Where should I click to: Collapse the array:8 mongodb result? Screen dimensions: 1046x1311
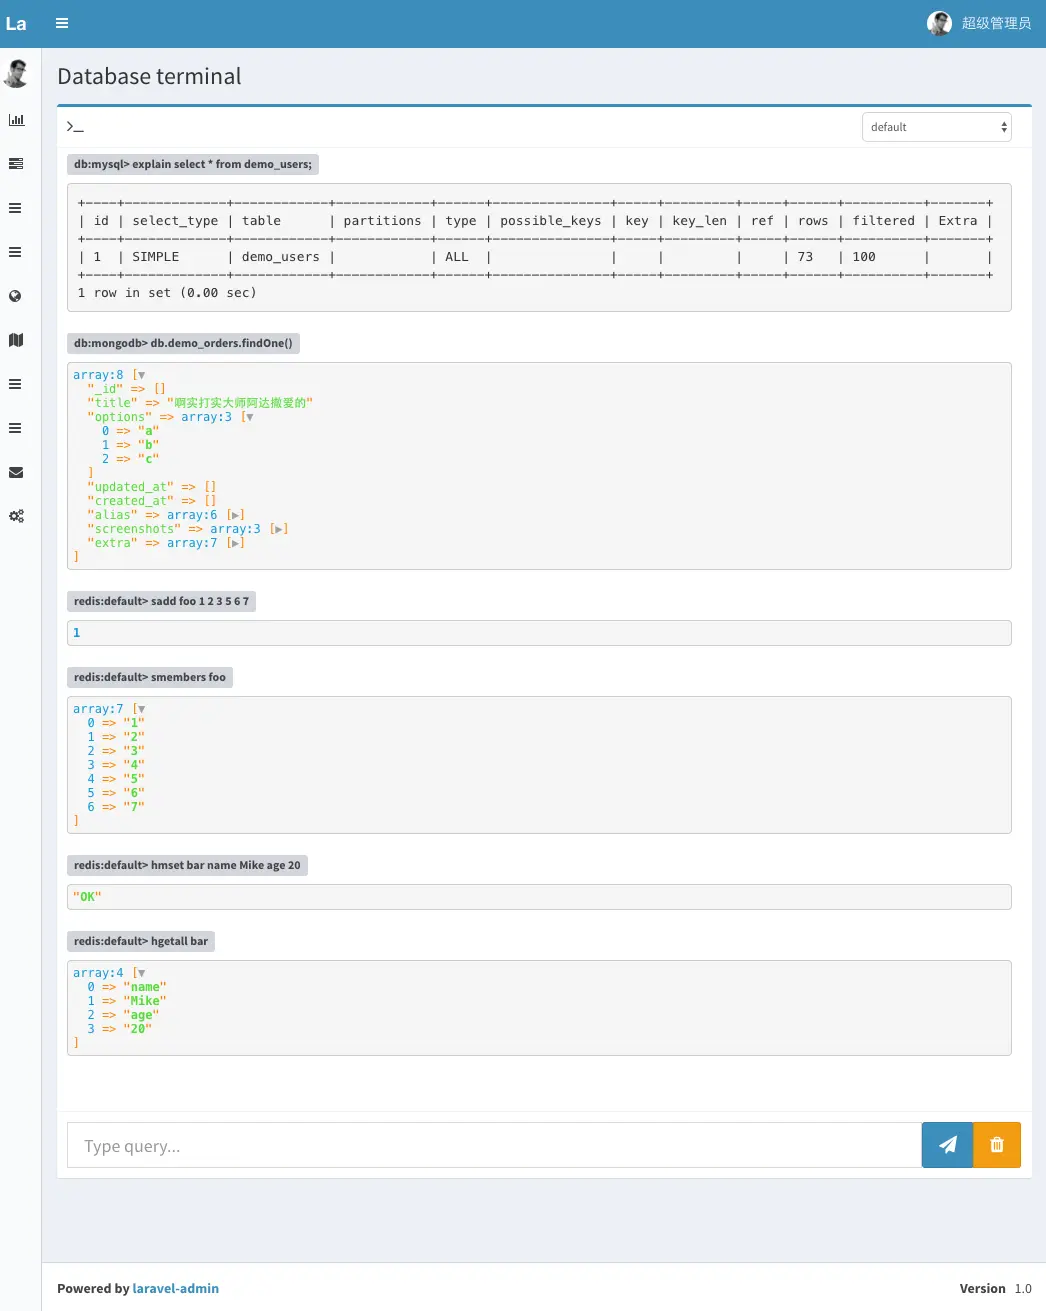[140, 375]
